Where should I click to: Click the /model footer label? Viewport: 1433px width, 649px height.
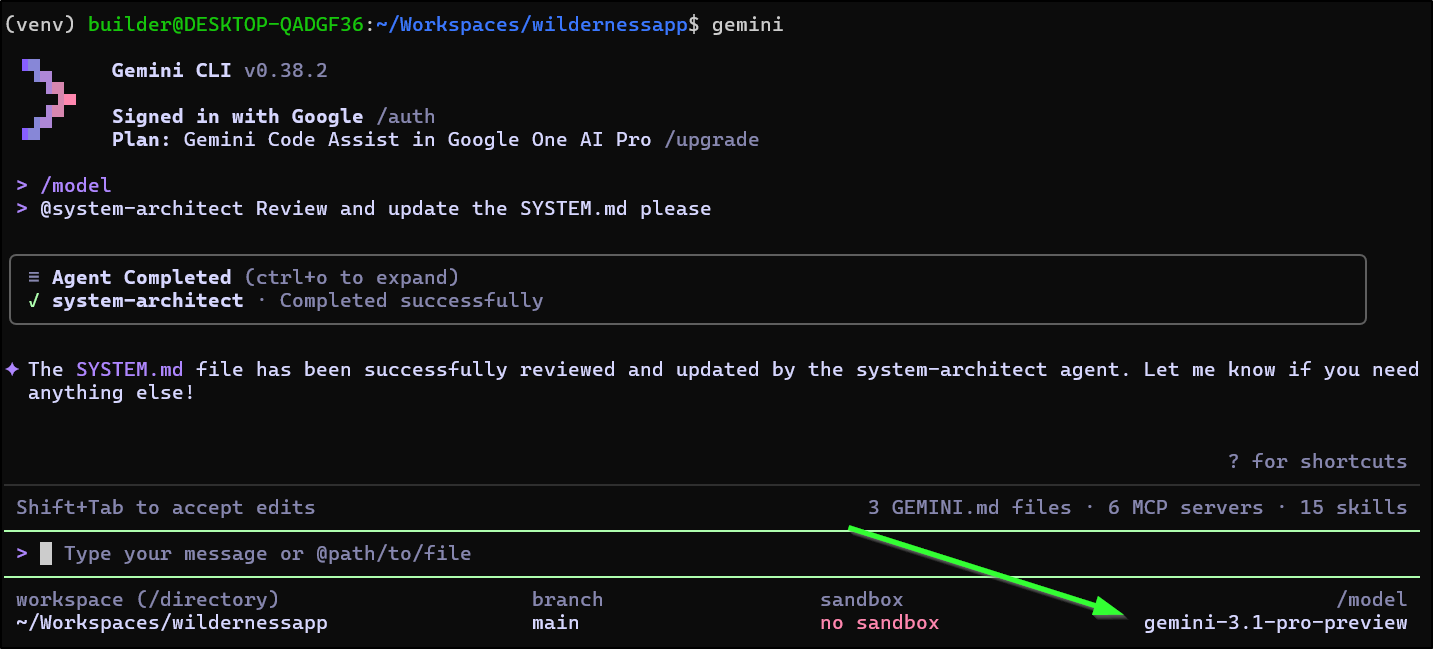tap(1371, 600)
